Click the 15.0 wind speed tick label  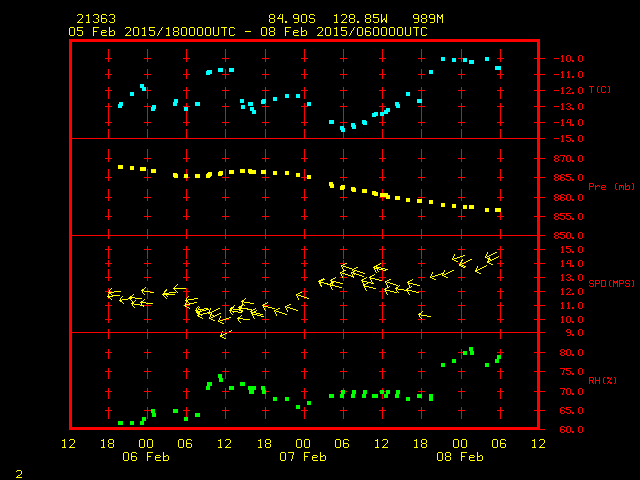[571, 249]
